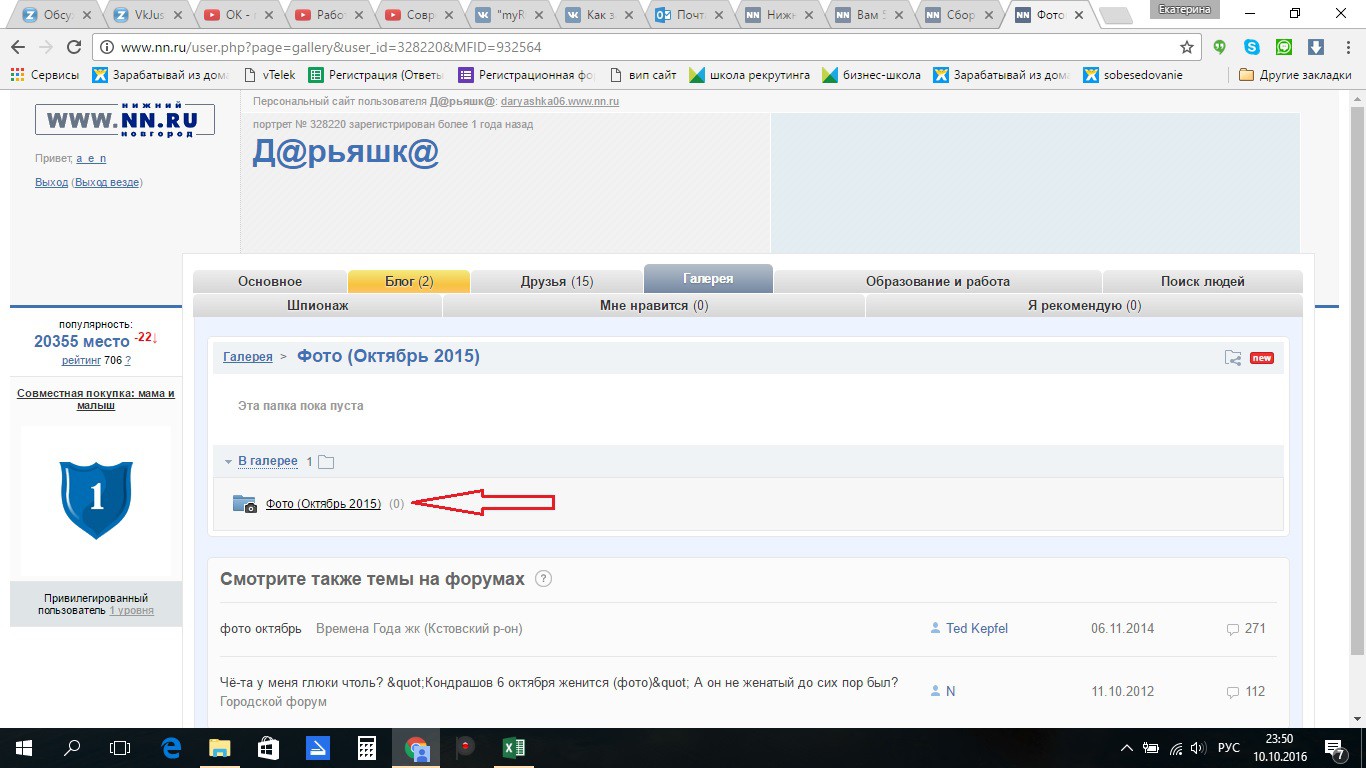The width and height of the screenshot is (1366, 768).
Task: Open Excel from the Windows taskbar
Action: (514, 747)
